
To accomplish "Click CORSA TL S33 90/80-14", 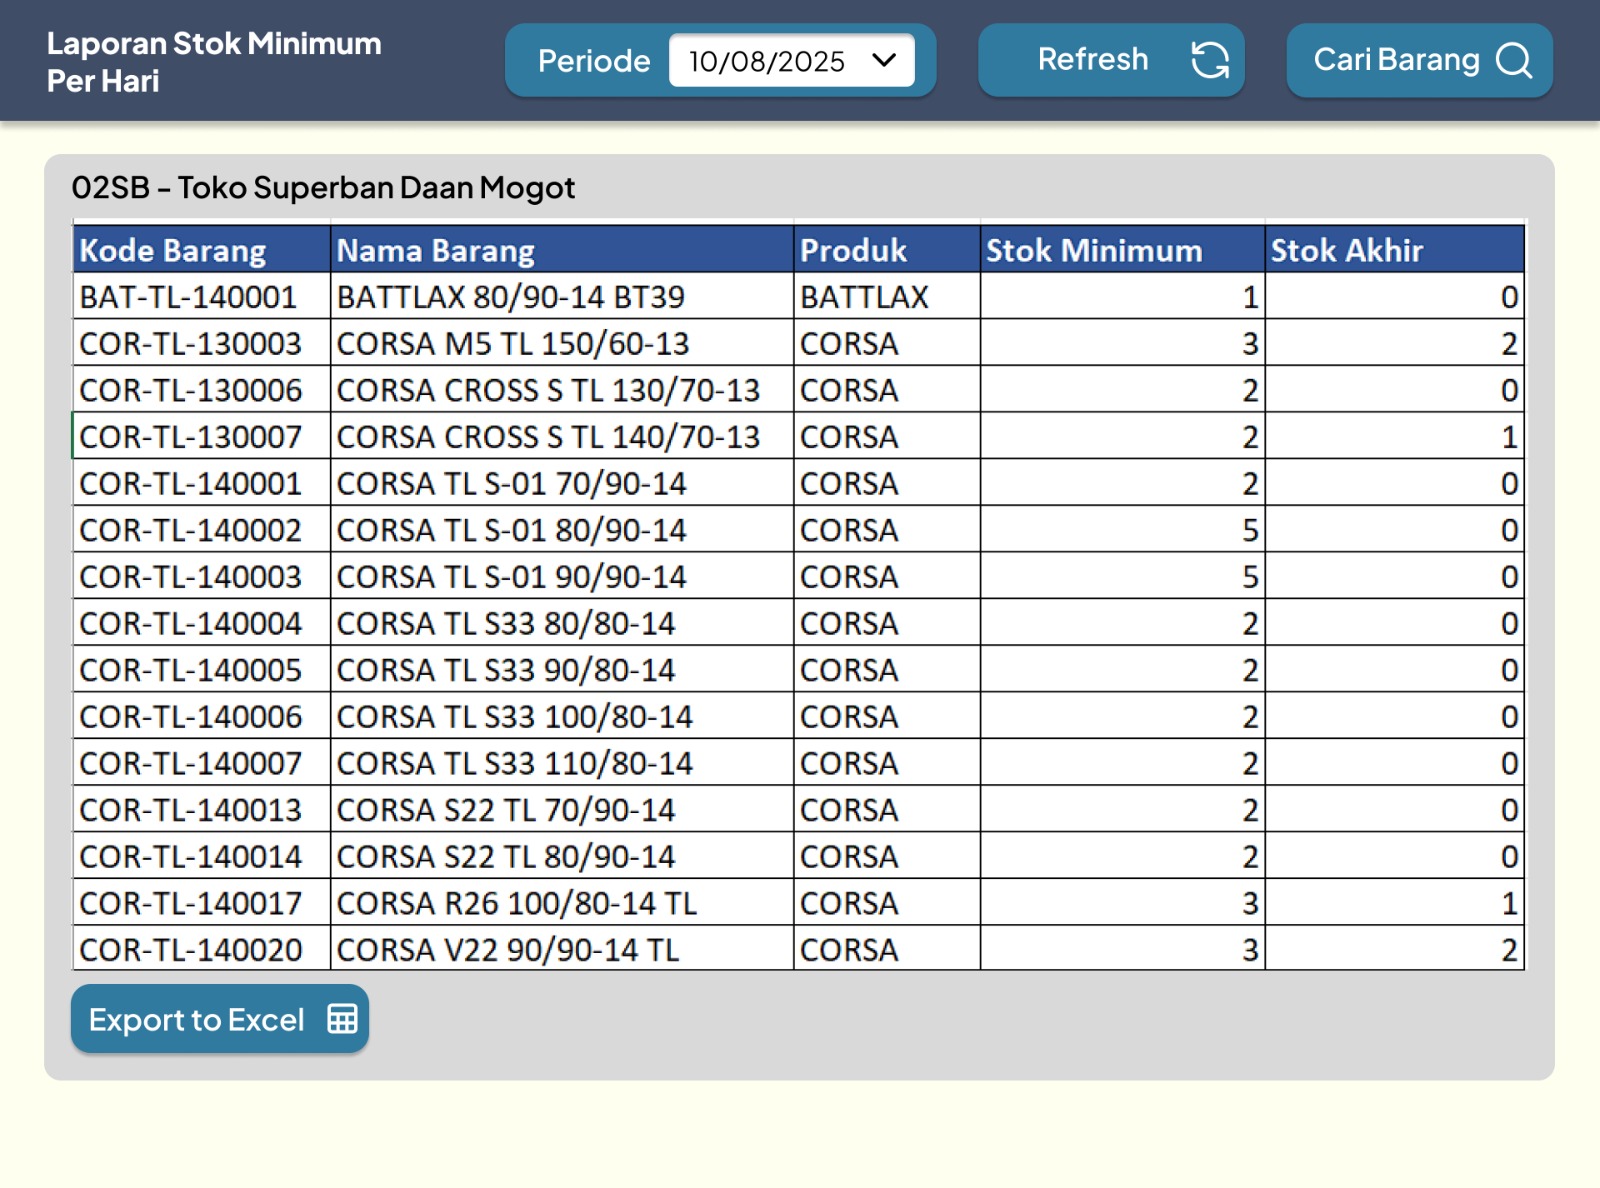I will (562, 670).
